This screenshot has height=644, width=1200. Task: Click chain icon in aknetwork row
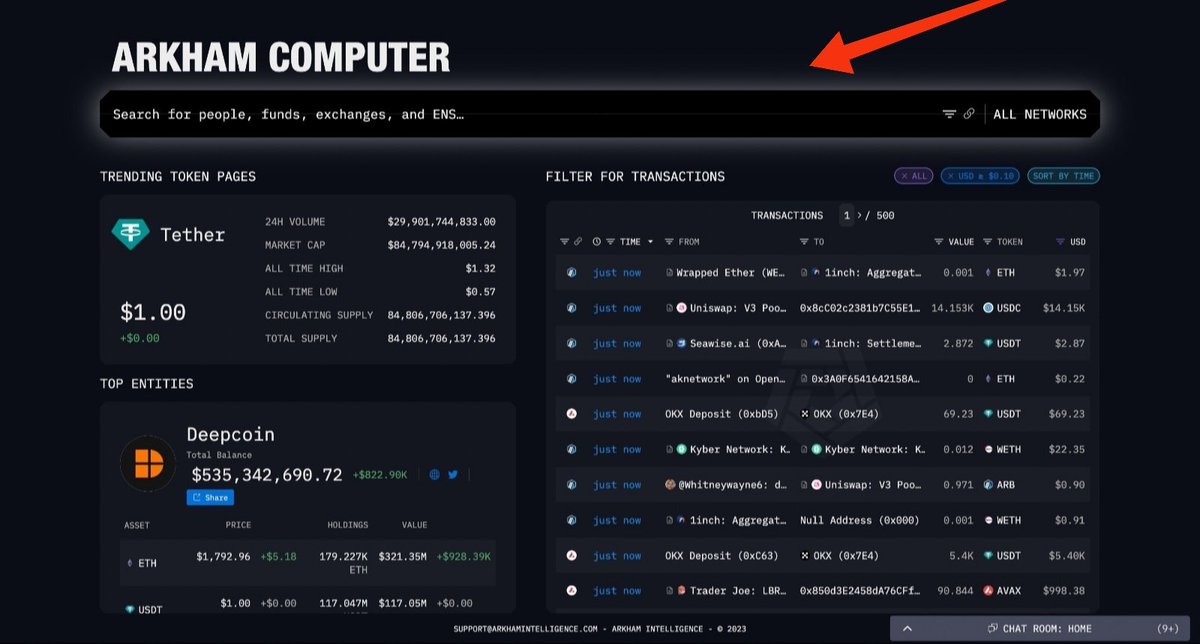coord(572,379)
